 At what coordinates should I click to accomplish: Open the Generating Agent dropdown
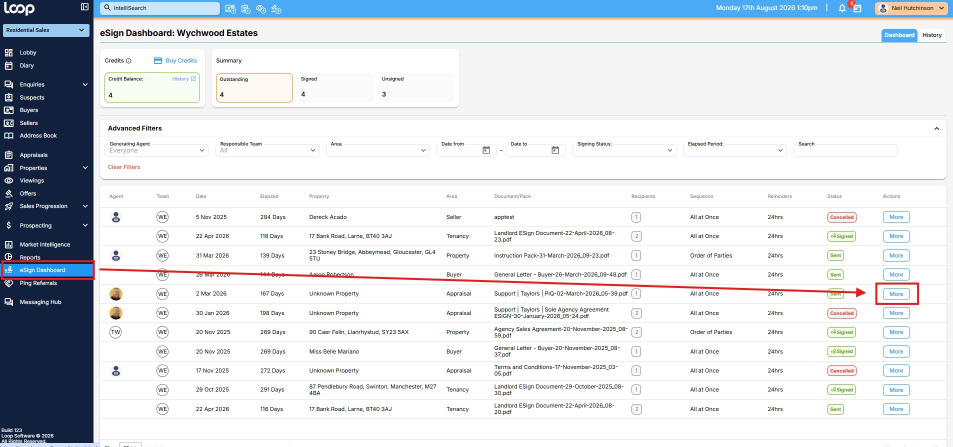[157, 150]
